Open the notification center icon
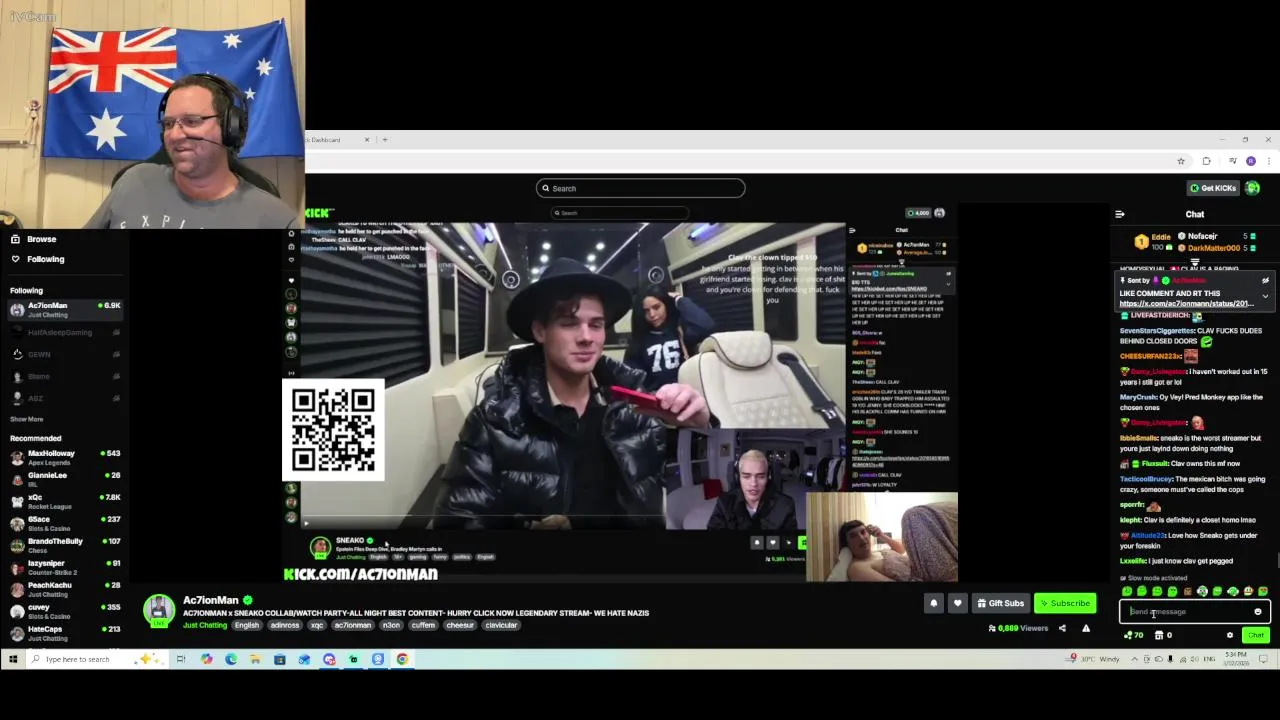This screenshot has width=1280, height=720. point(1263,659)
